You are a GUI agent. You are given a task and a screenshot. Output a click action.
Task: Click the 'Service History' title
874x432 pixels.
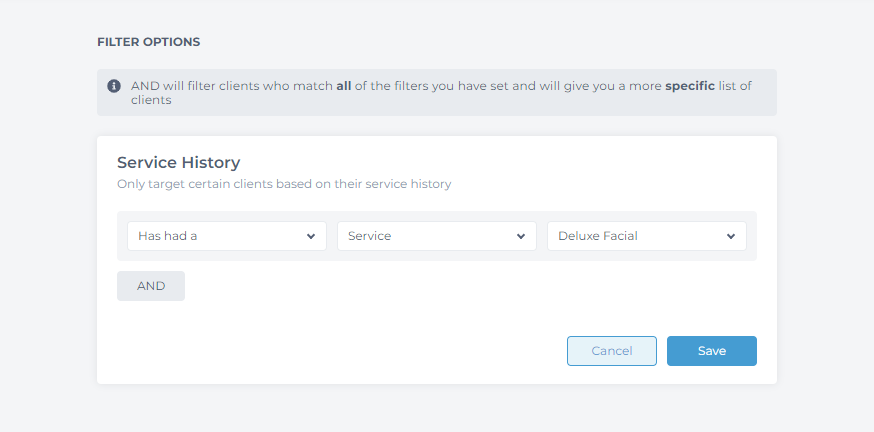[178, 162]
